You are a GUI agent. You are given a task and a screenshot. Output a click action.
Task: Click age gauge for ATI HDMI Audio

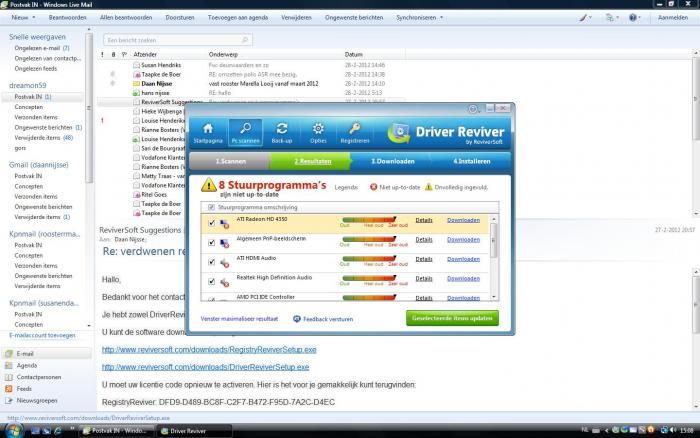click(369, 259)
